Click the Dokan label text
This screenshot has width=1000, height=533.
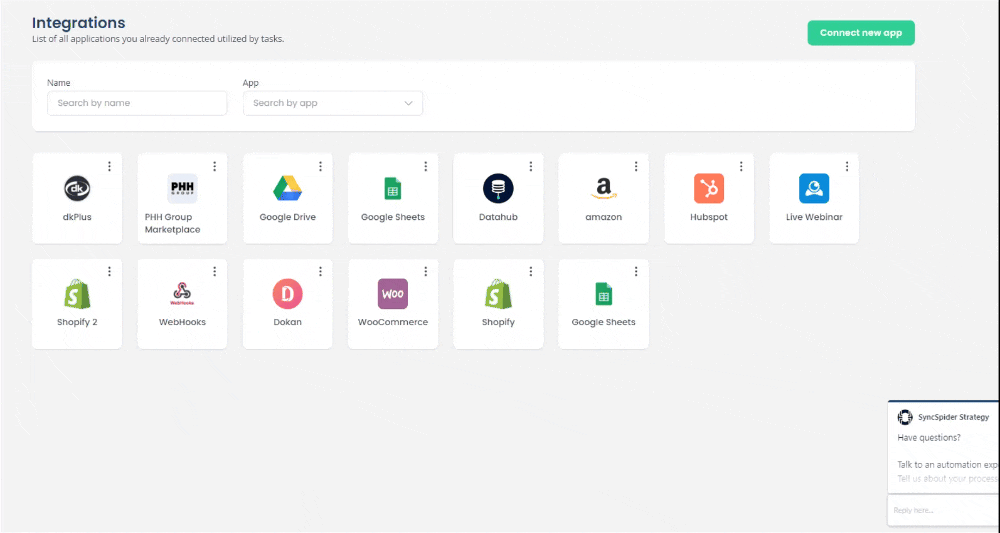[x=288, y=322]
